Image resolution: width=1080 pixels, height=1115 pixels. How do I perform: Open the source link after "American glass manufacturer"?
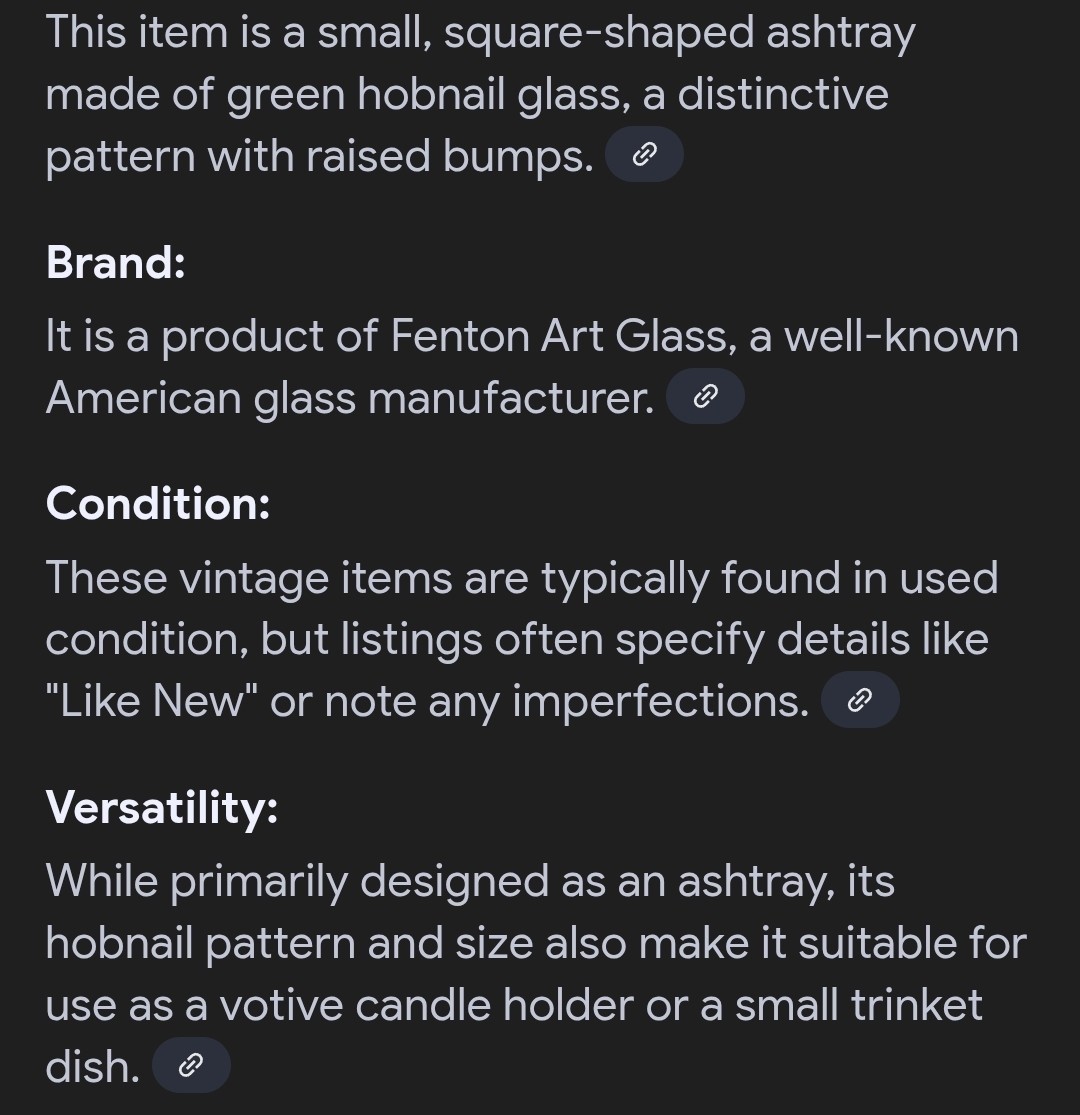[x=705, y=396]
